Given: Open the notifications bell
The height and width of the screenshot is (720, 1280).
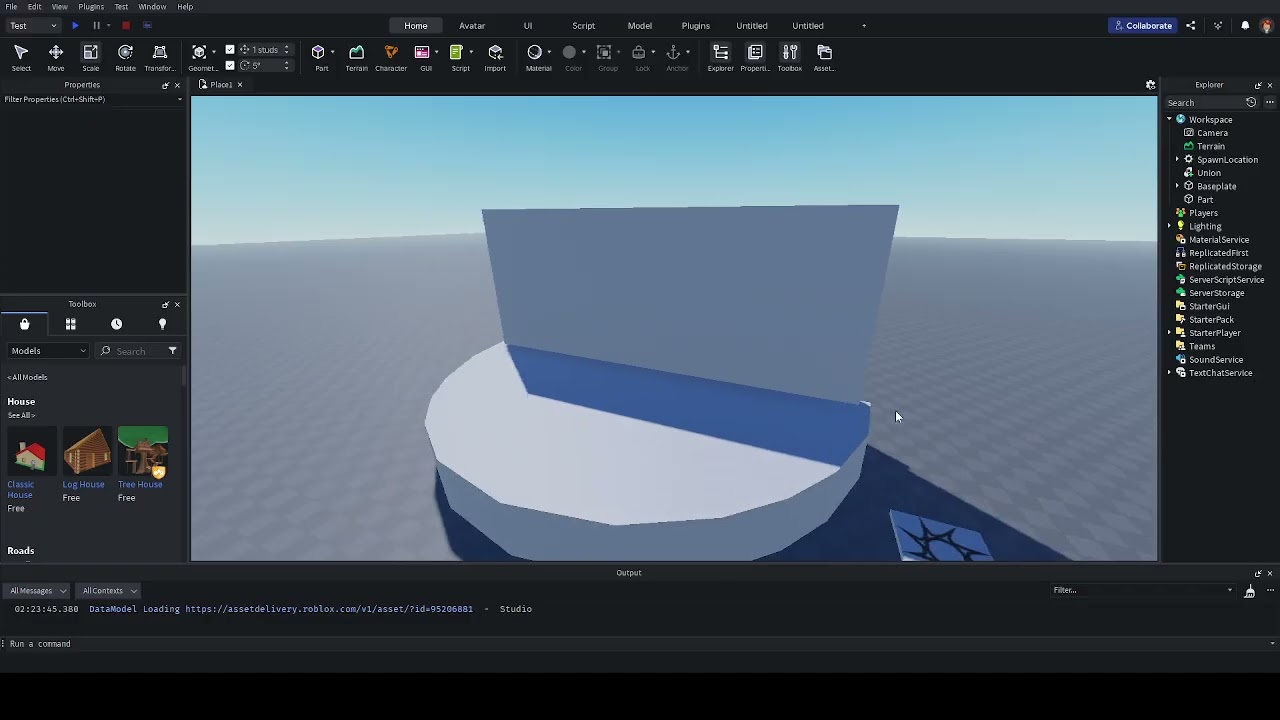Looking at the screenshot, I should pos(1245,26).
